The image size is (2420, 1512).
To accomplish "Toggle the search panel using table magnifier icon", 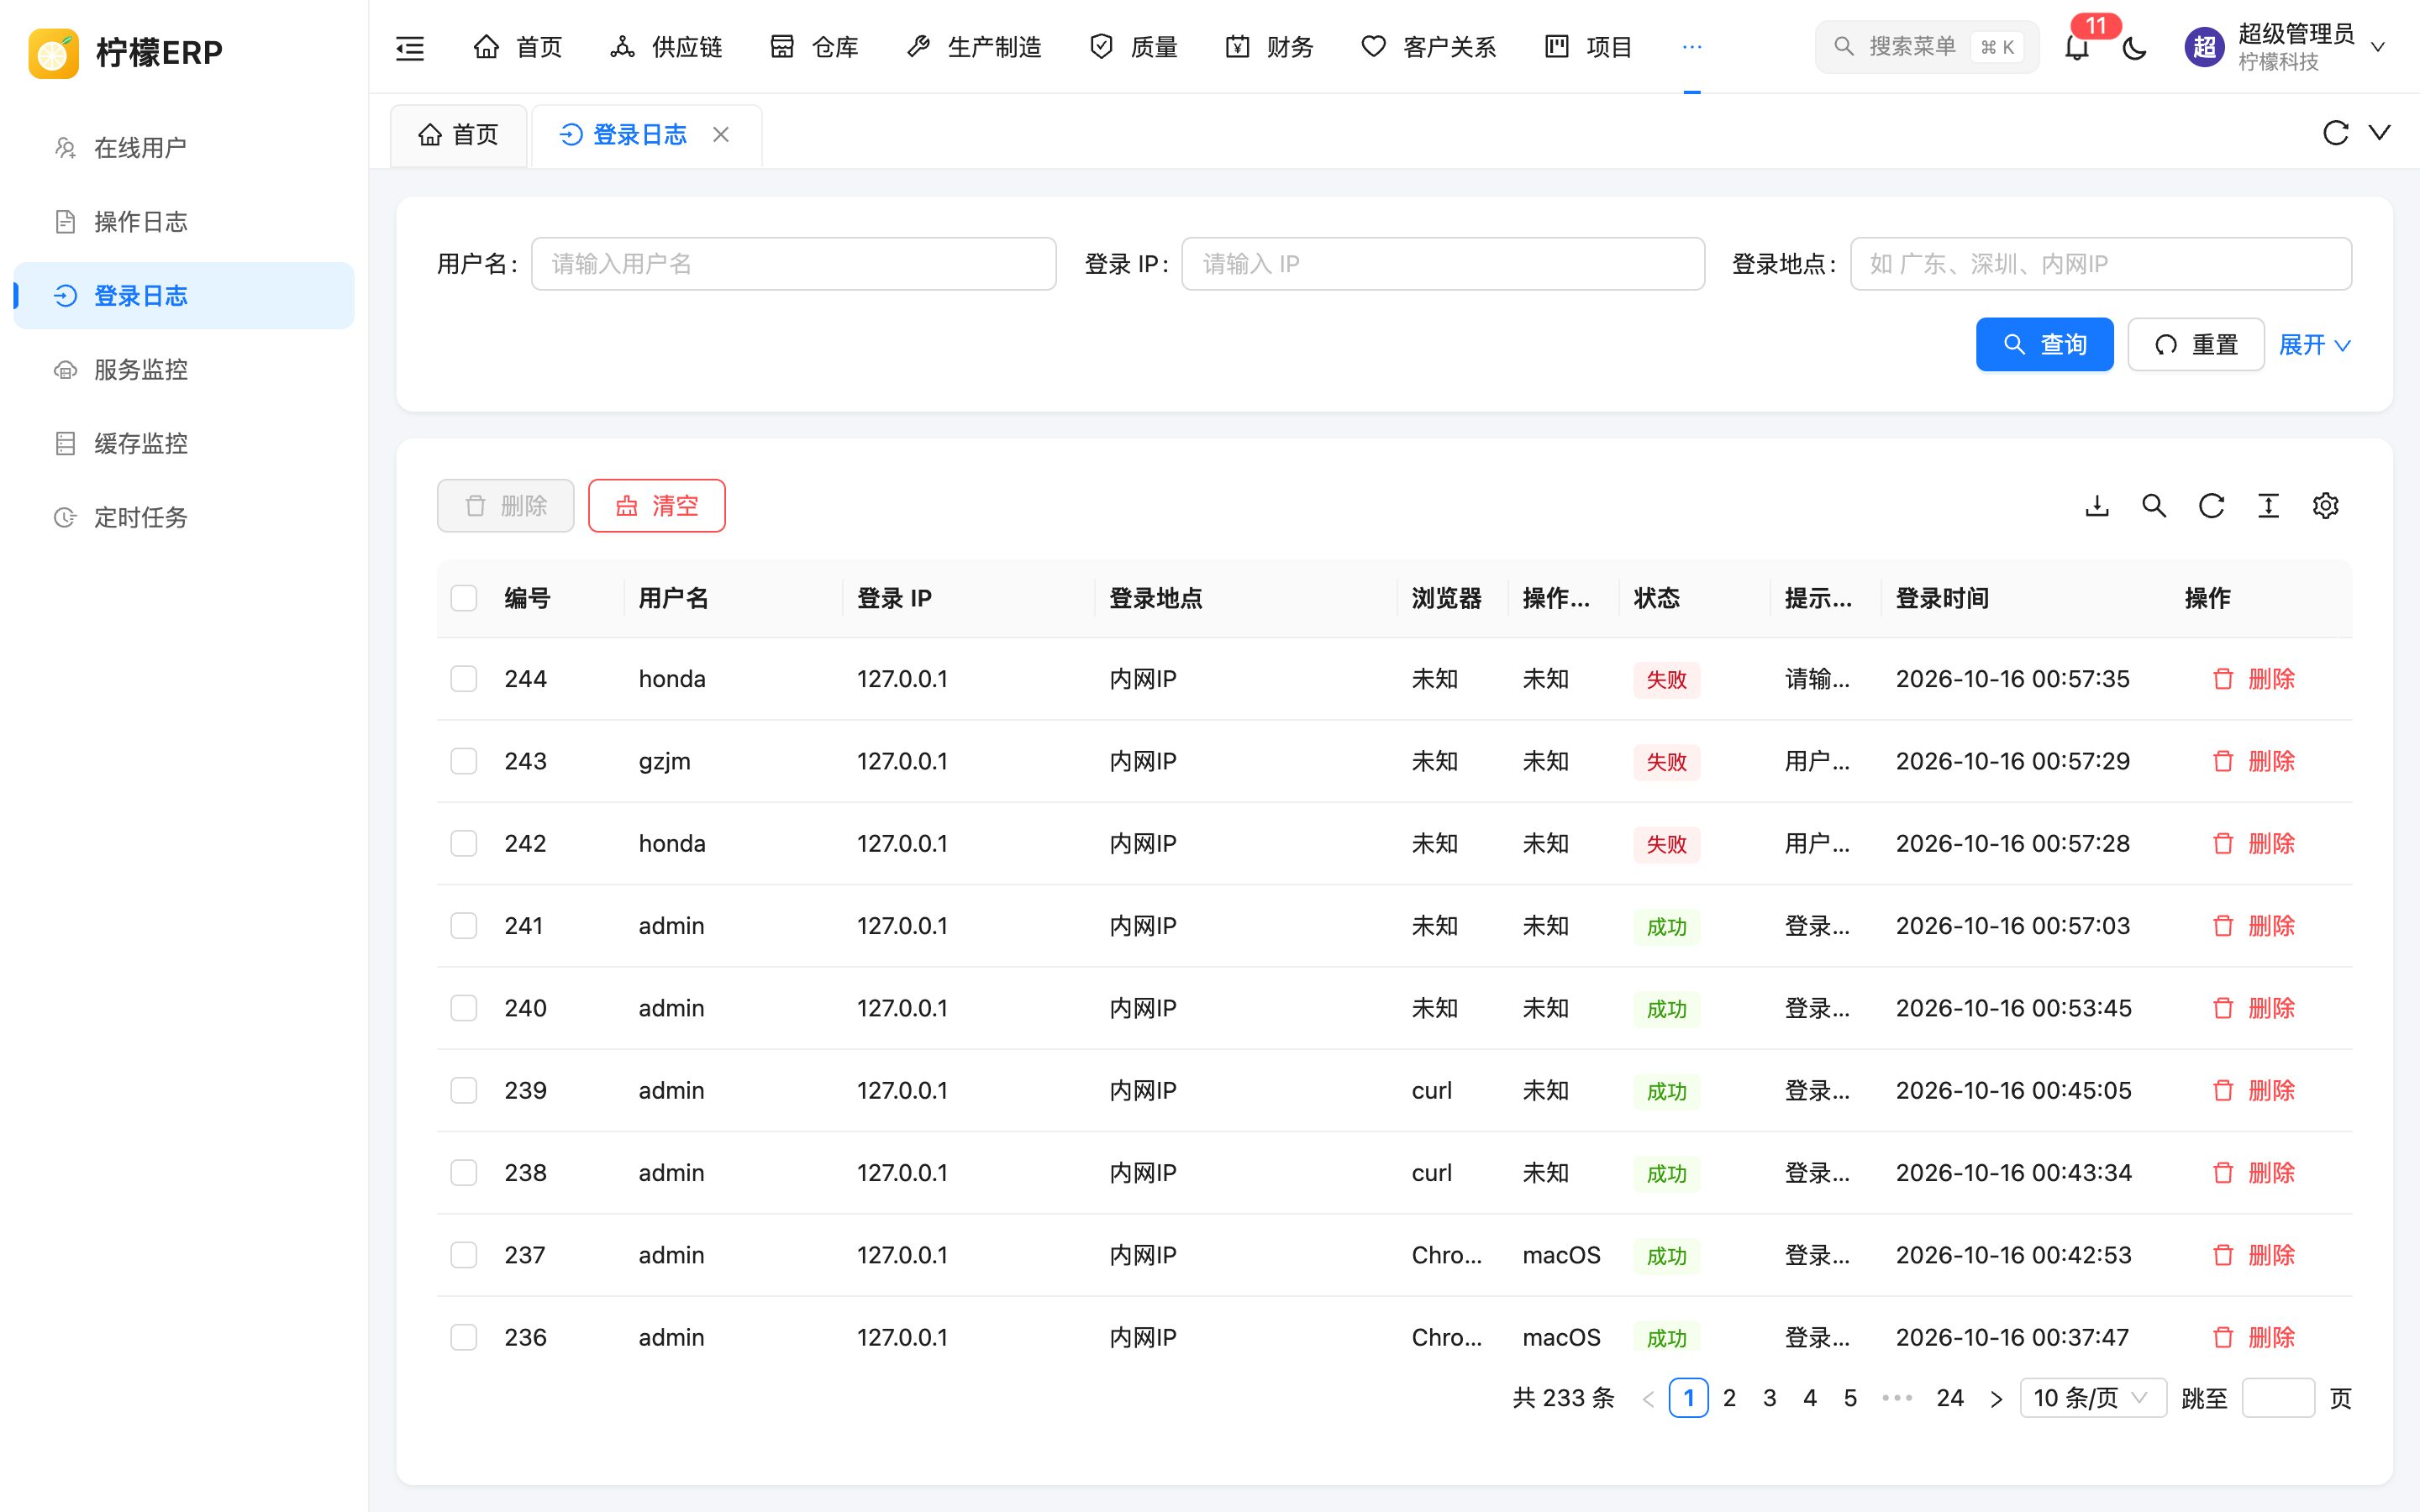I will pos(2154,506).
